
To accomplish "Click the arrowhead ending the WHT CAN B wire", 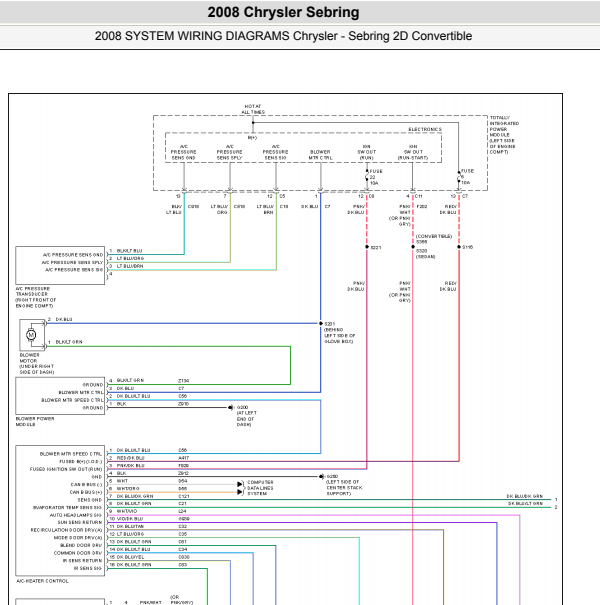I will 240,484.
